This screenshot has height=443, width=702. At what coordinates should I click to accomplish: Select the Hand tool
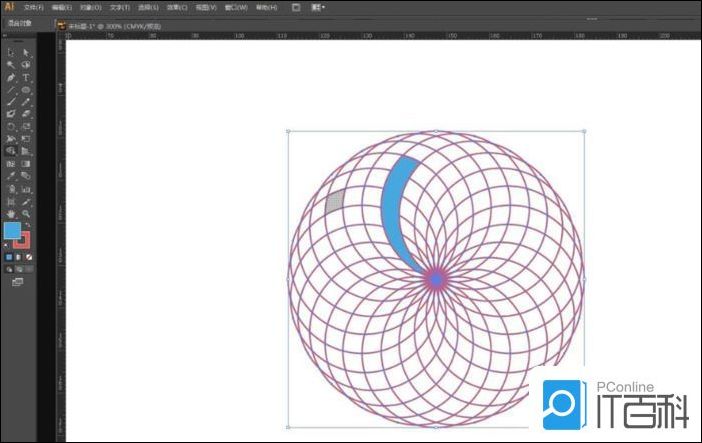pos(11,213)
